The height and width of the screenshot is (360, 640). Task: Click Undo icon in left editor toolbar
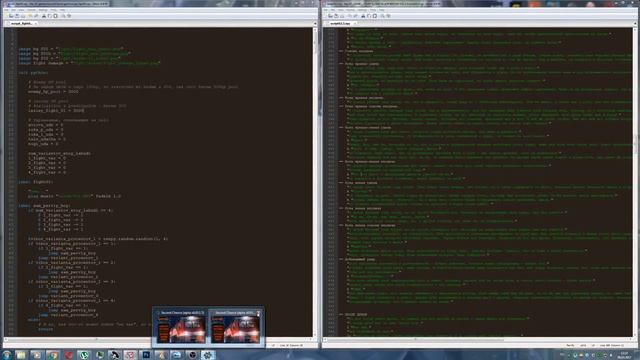[x=30, y=16]
